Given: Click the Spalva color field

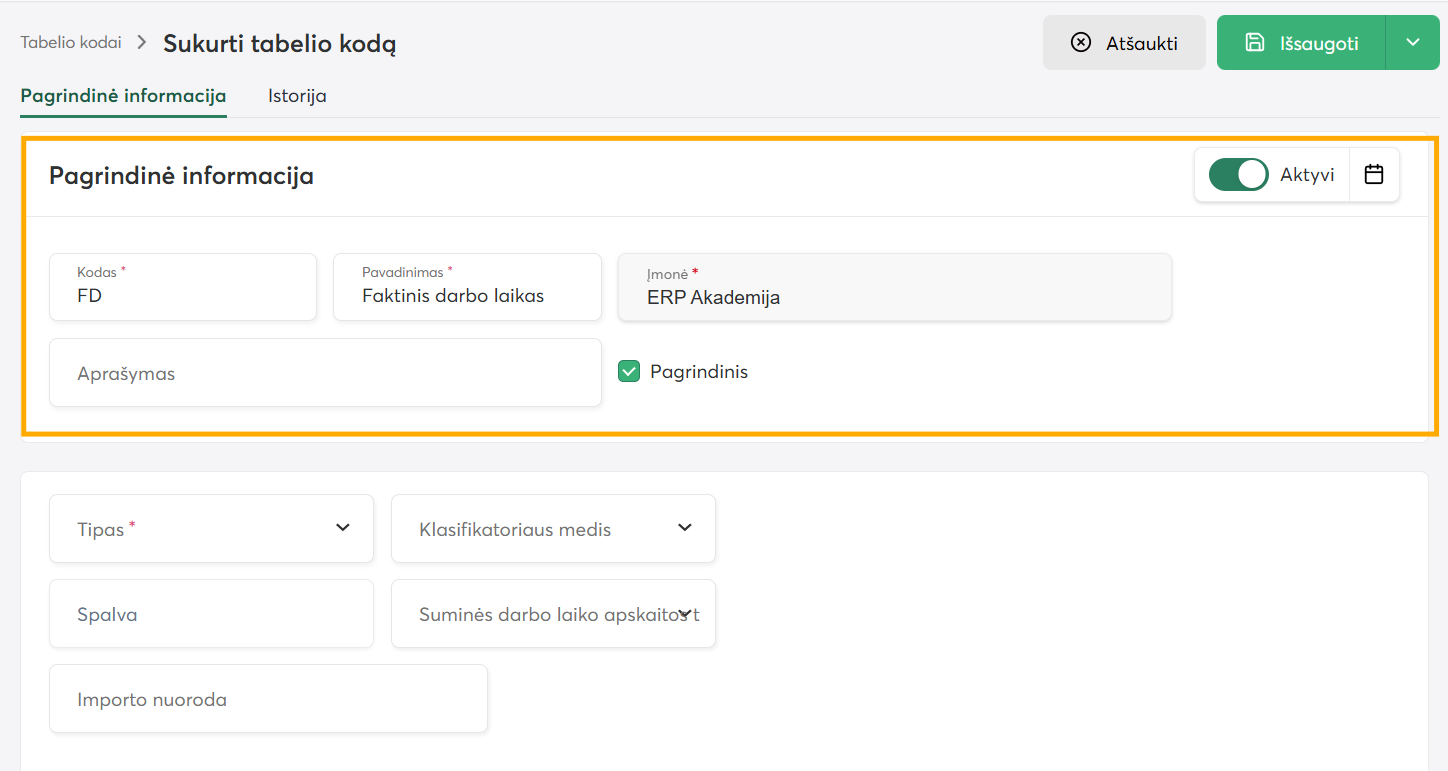Looking at the screenshot, I should [x=211, y=613].
